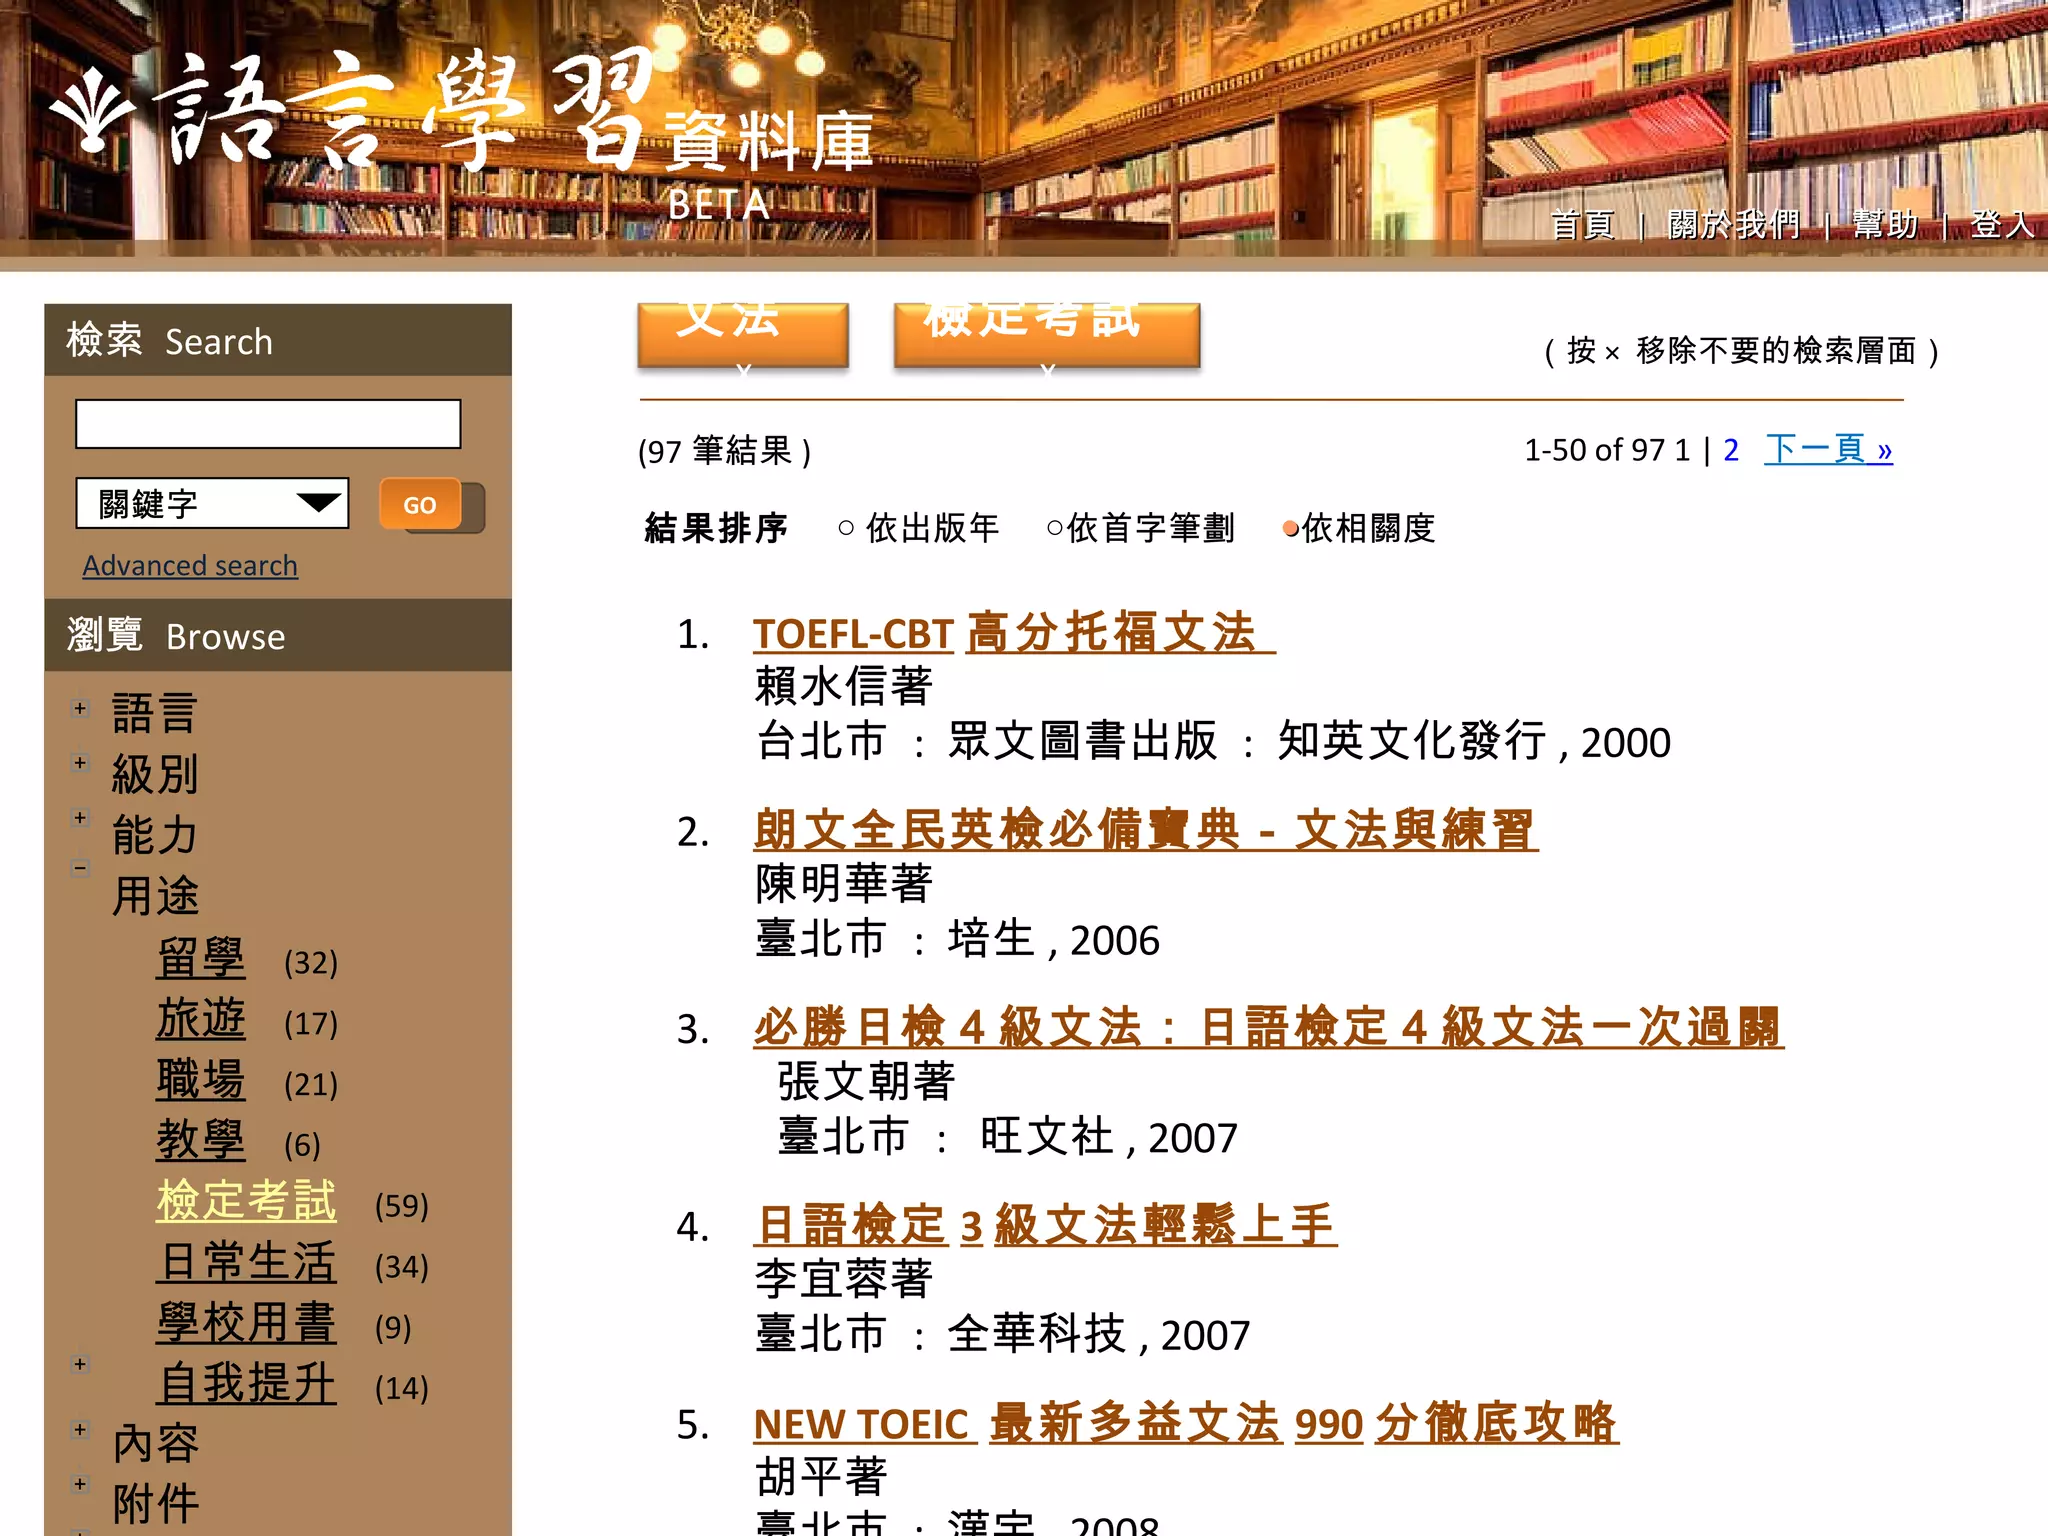Filter by 學校用書 under 用途
The width and height of the screenshot is (2048, 1536).
point(246,1324)
